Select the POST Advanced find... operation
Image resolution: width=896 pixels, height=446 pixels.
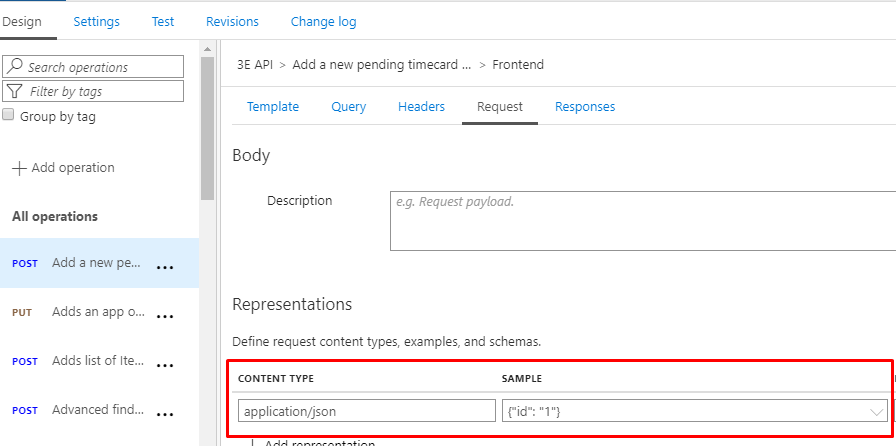(x=99, y=409)
